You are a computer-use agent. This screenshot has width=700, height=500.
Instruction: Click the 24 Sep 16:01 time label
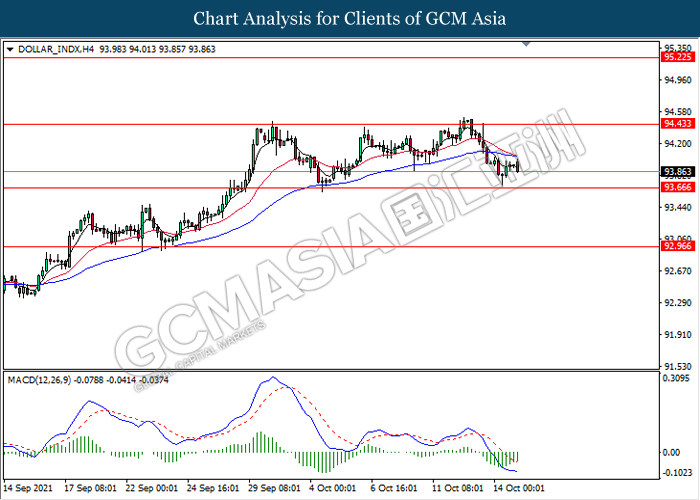click(213, 488)
